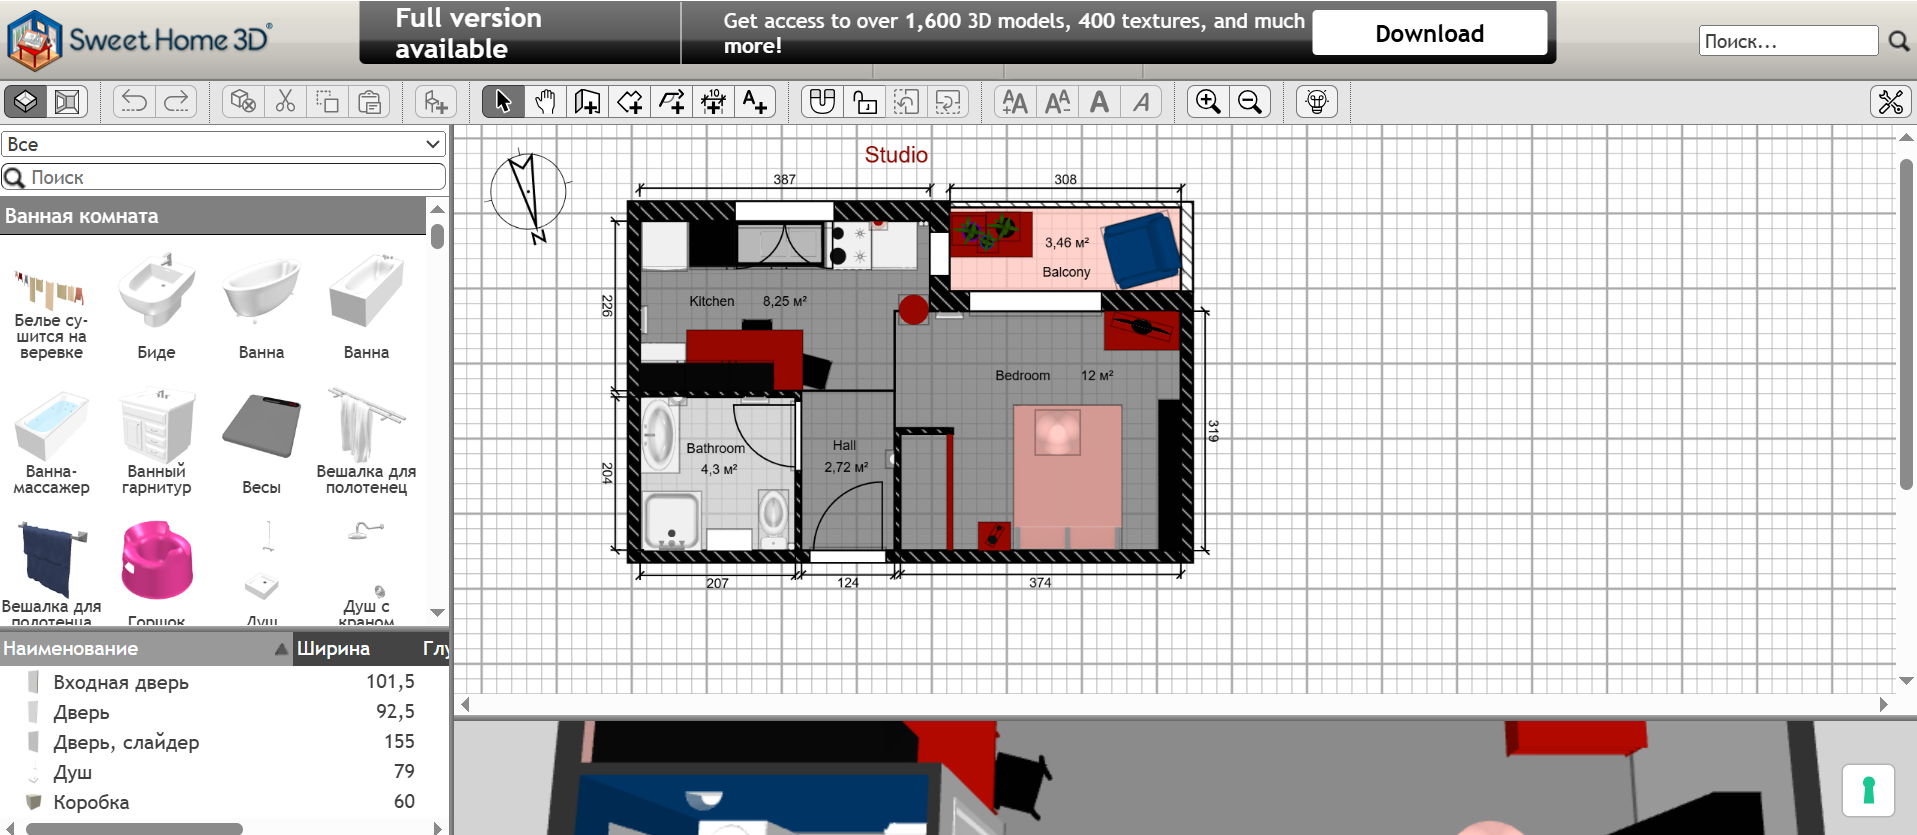Click the green help button

coord(1867,790)
